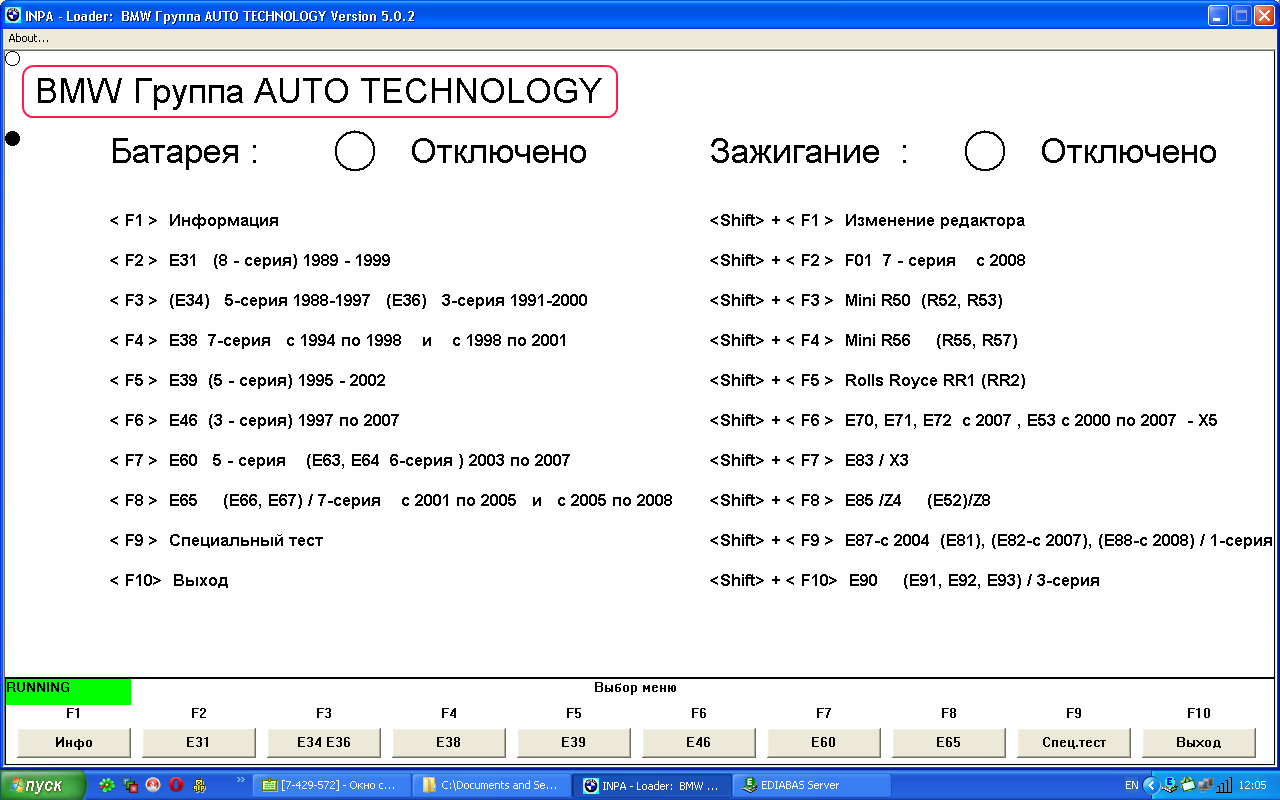Click the 'F01 7 - серия с 2008' line
The width and height of the screenshot is (1280, 800).
click(x=868, y=260)
